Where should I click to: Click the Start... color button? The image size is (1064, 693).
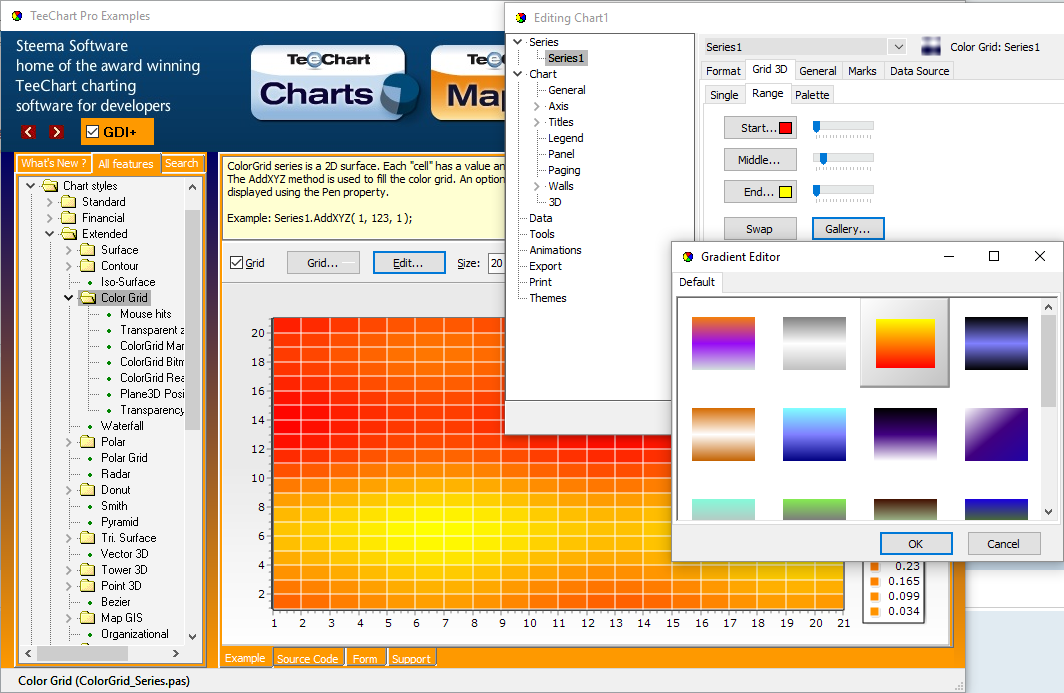(x=760, y=128)
